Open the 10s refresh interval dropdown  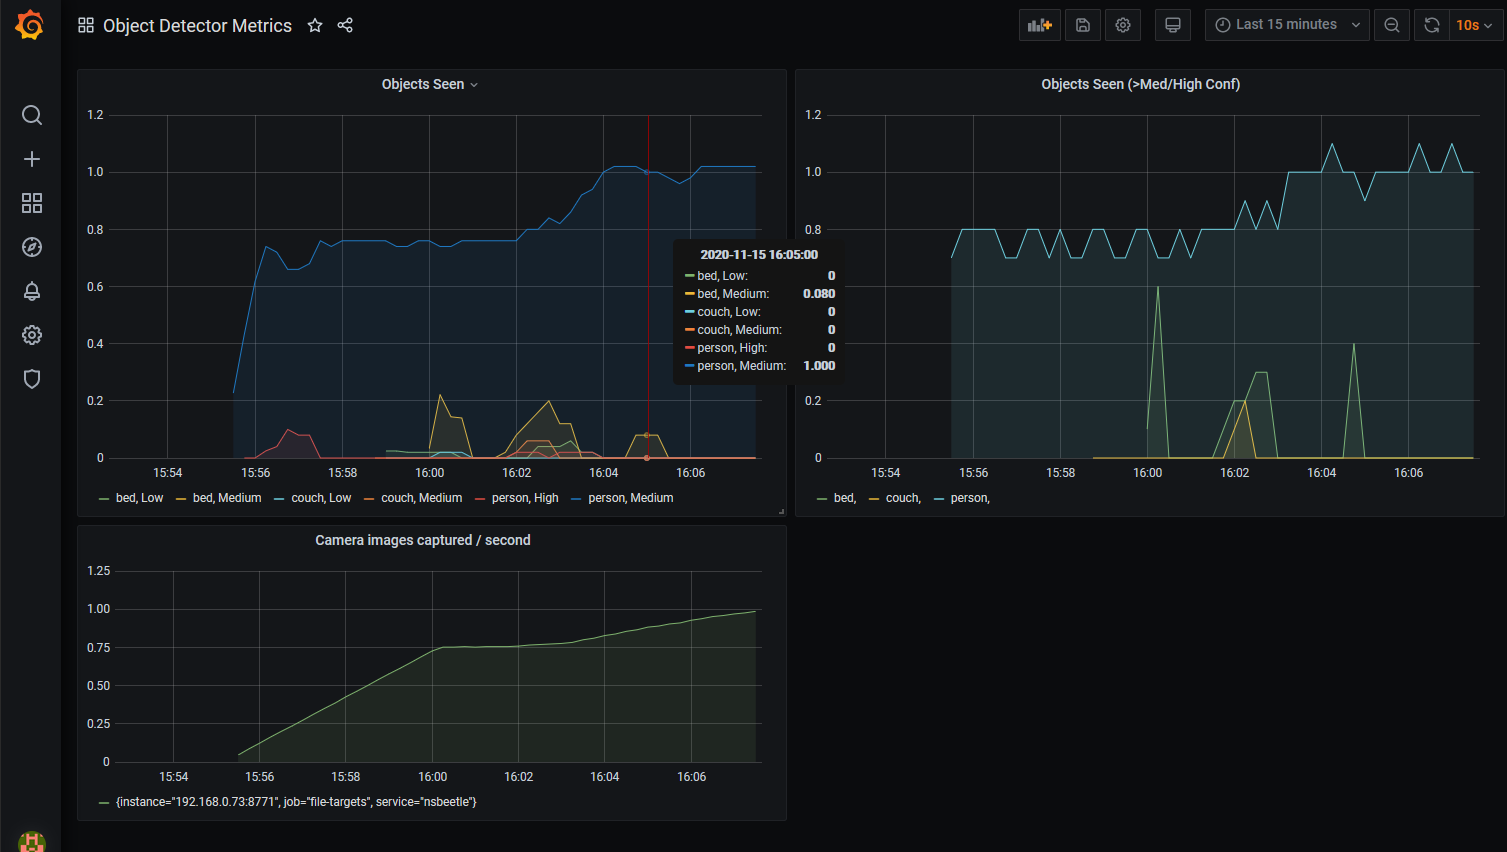tap(1475, 25)
